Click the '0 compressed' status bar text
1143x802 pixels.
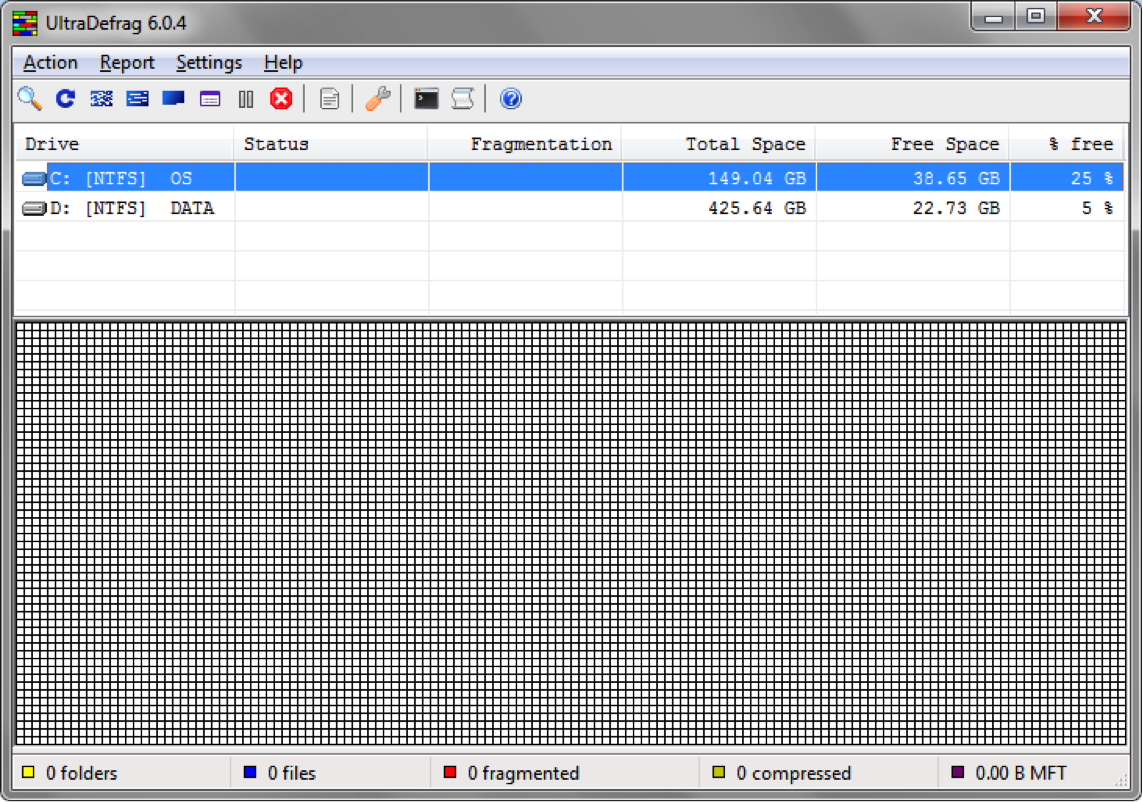point(794,773)
